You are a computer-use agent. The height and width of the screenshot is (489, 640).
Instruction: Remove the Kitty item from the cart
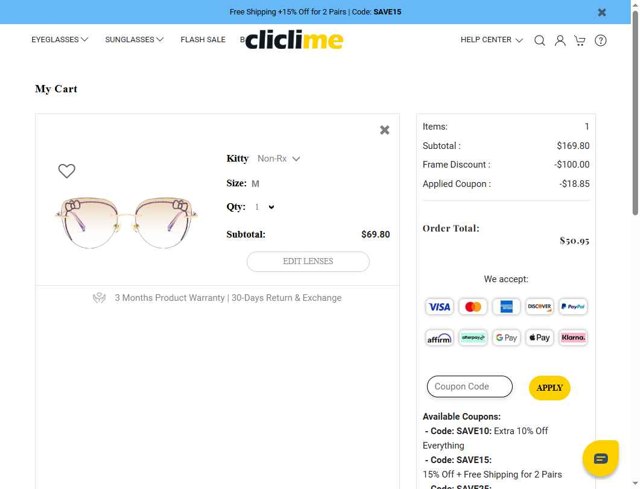(384, 130)
